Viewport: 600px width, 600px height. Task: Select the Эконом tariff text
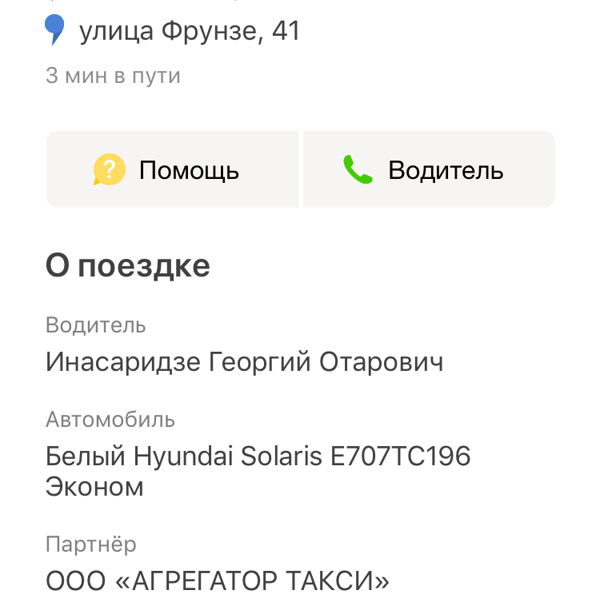point(95,487)
